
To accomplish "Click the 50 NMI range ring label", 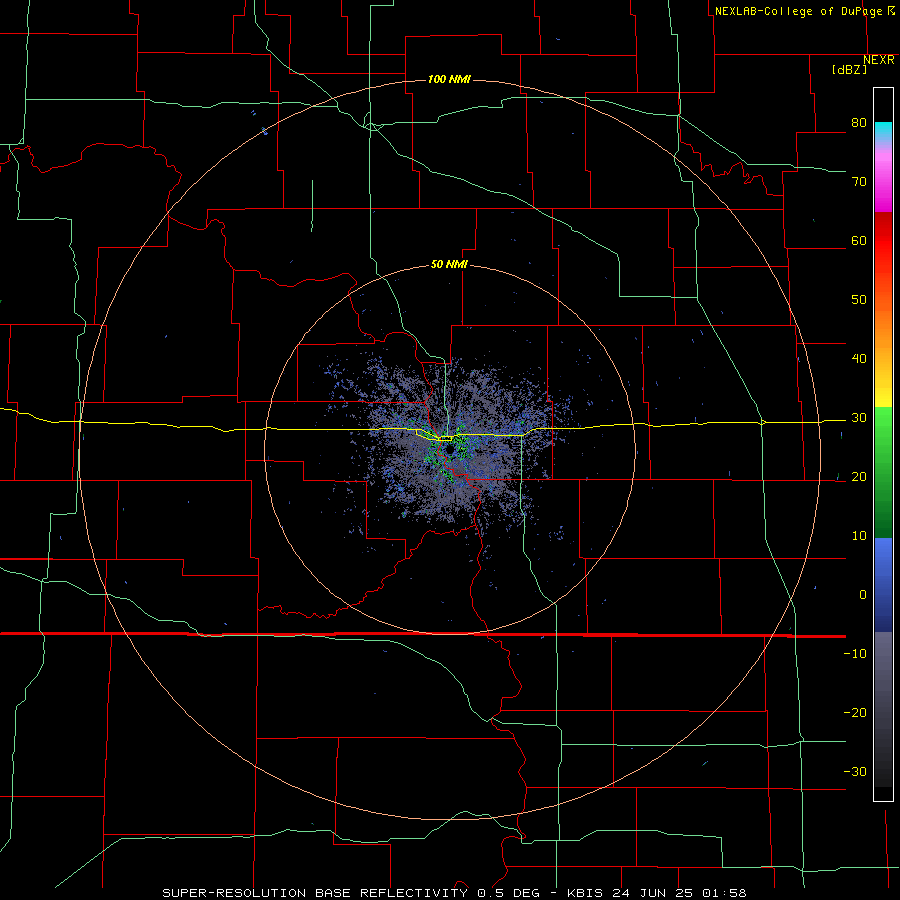I will (x=449, y=265).
